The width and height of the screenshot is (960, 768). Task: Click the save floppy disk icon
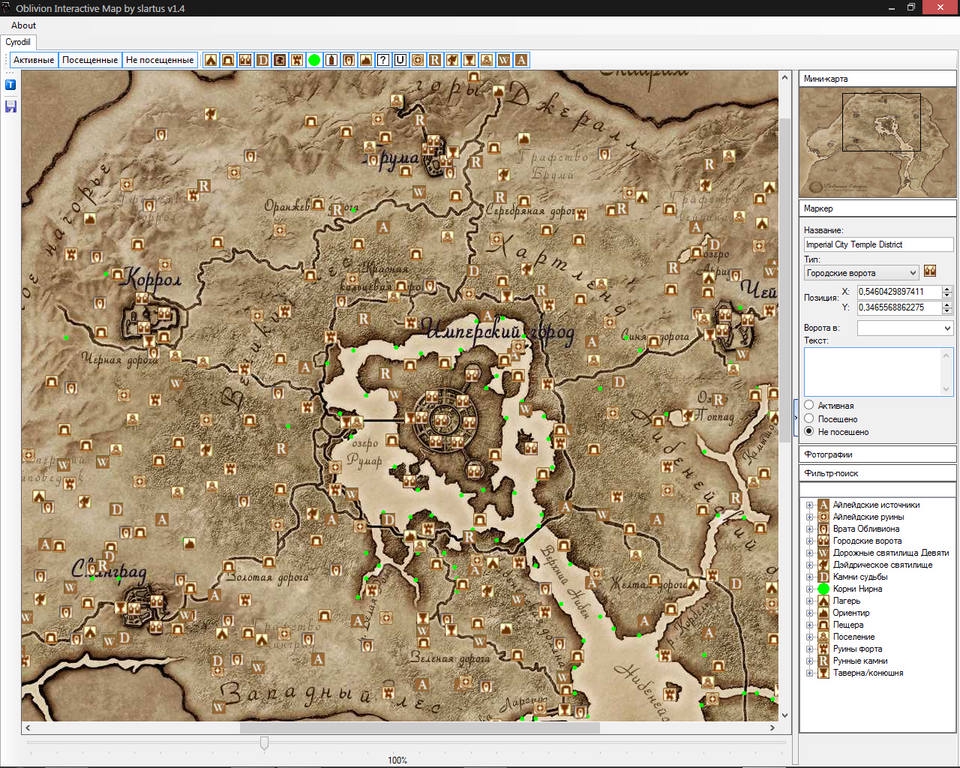(11, 105)
